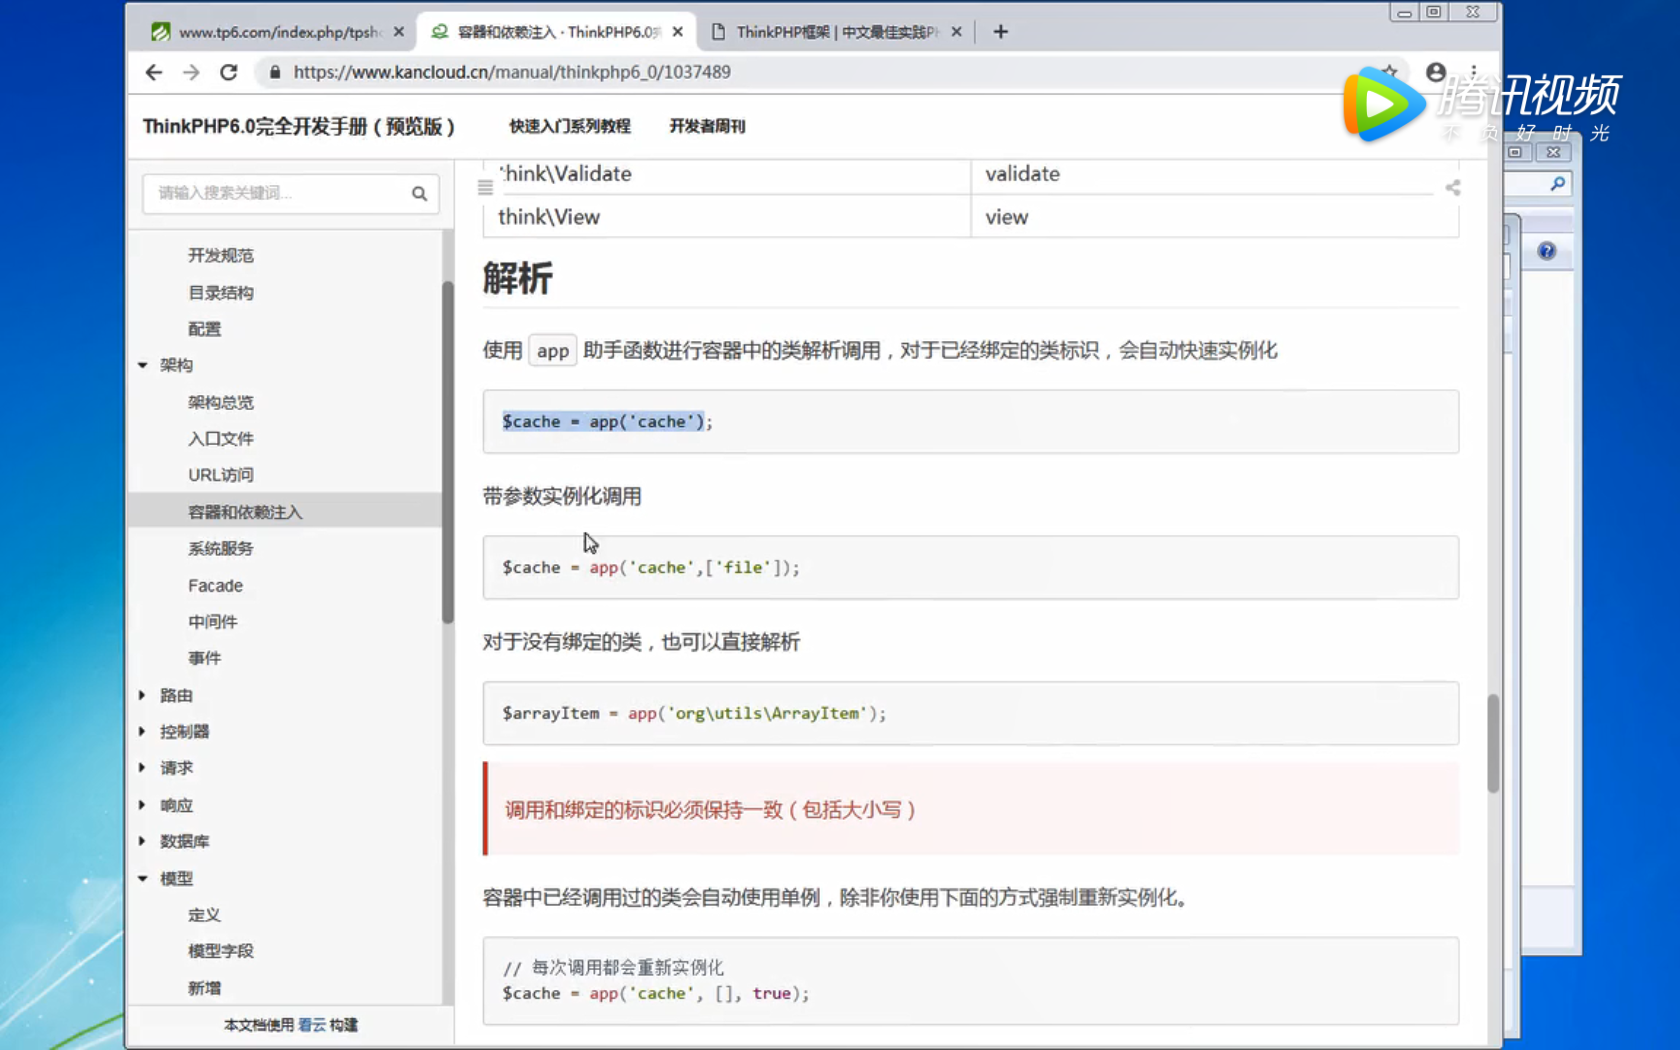
Task: Click the app('cache',['file']) code line
Action: click(651, 568)
